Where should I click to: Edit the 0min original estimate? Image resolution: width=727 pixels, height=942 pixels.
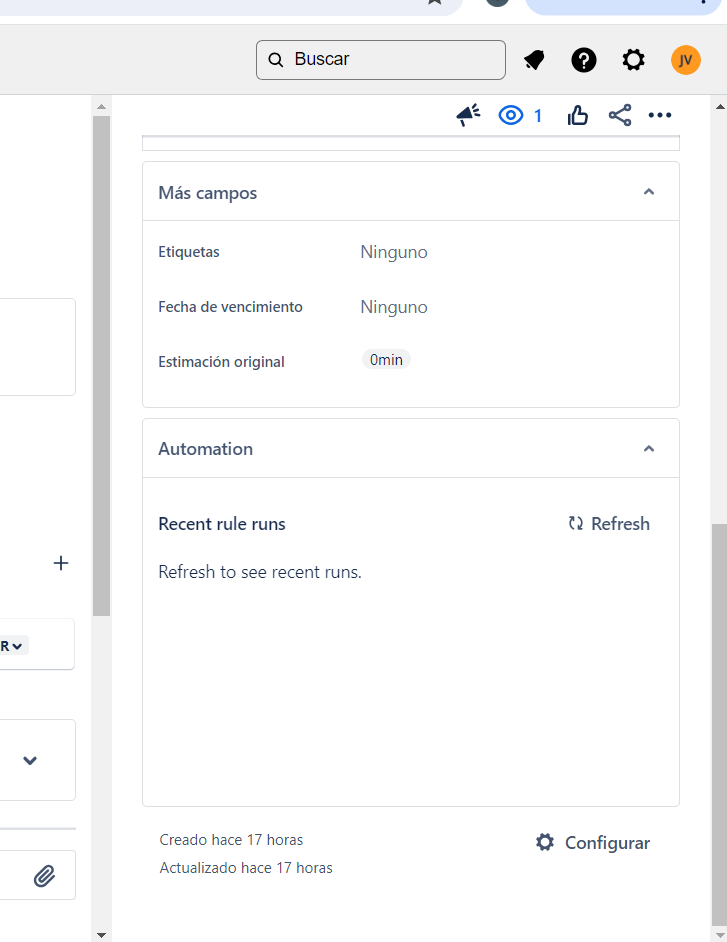tap(386, 359)
